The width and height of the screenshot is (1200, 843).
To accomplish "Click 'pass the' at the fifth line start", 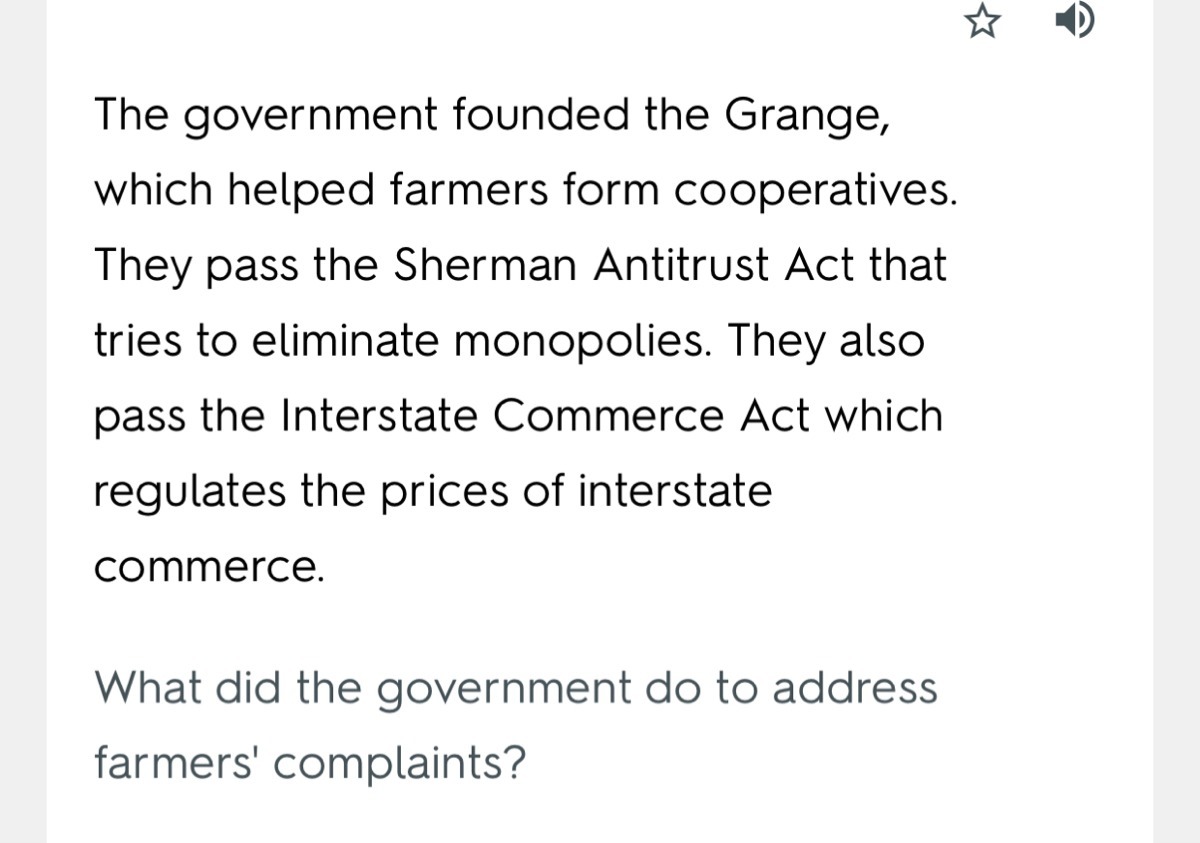I will tap(182, 416).
